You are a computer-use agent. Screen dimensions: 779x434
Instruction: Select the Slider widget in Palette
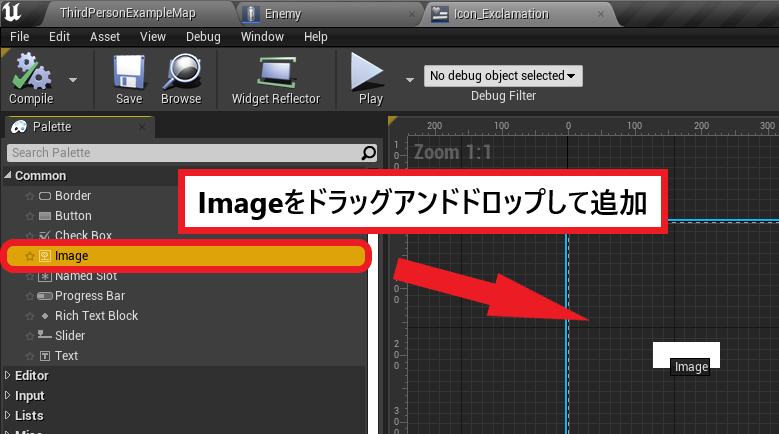point(70,336)
